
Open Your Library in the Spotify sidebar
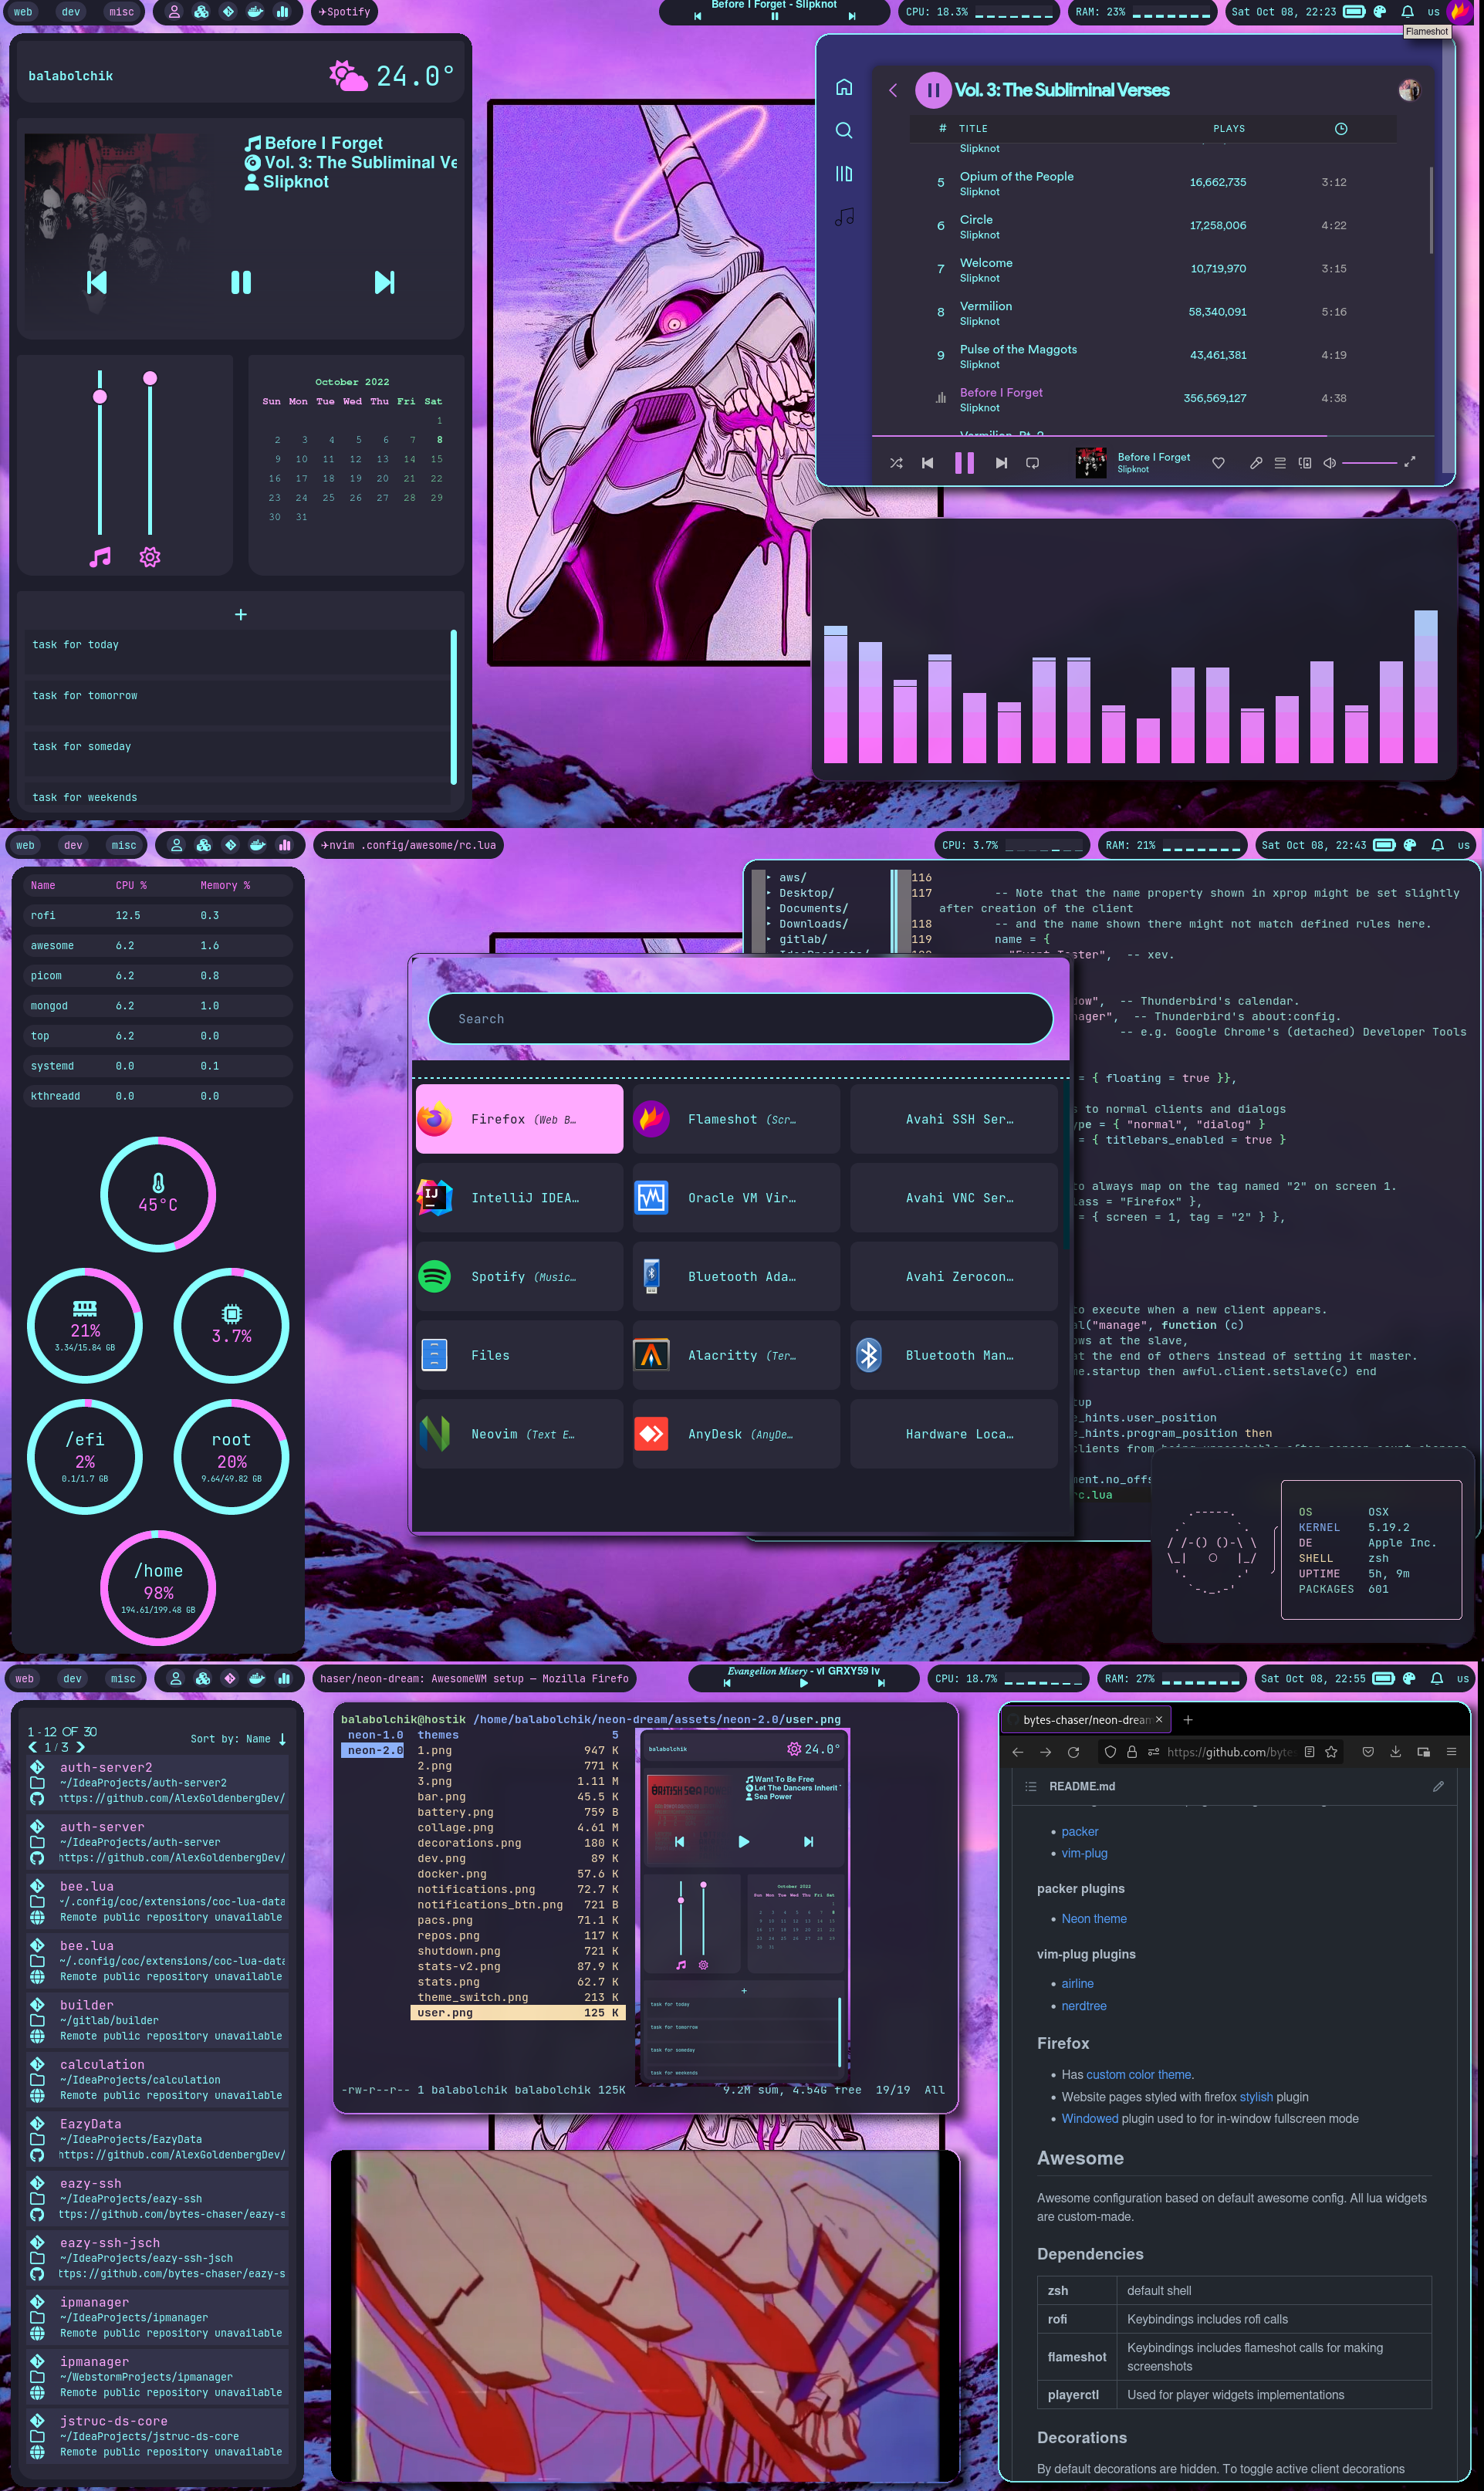[x=844, y=174]
